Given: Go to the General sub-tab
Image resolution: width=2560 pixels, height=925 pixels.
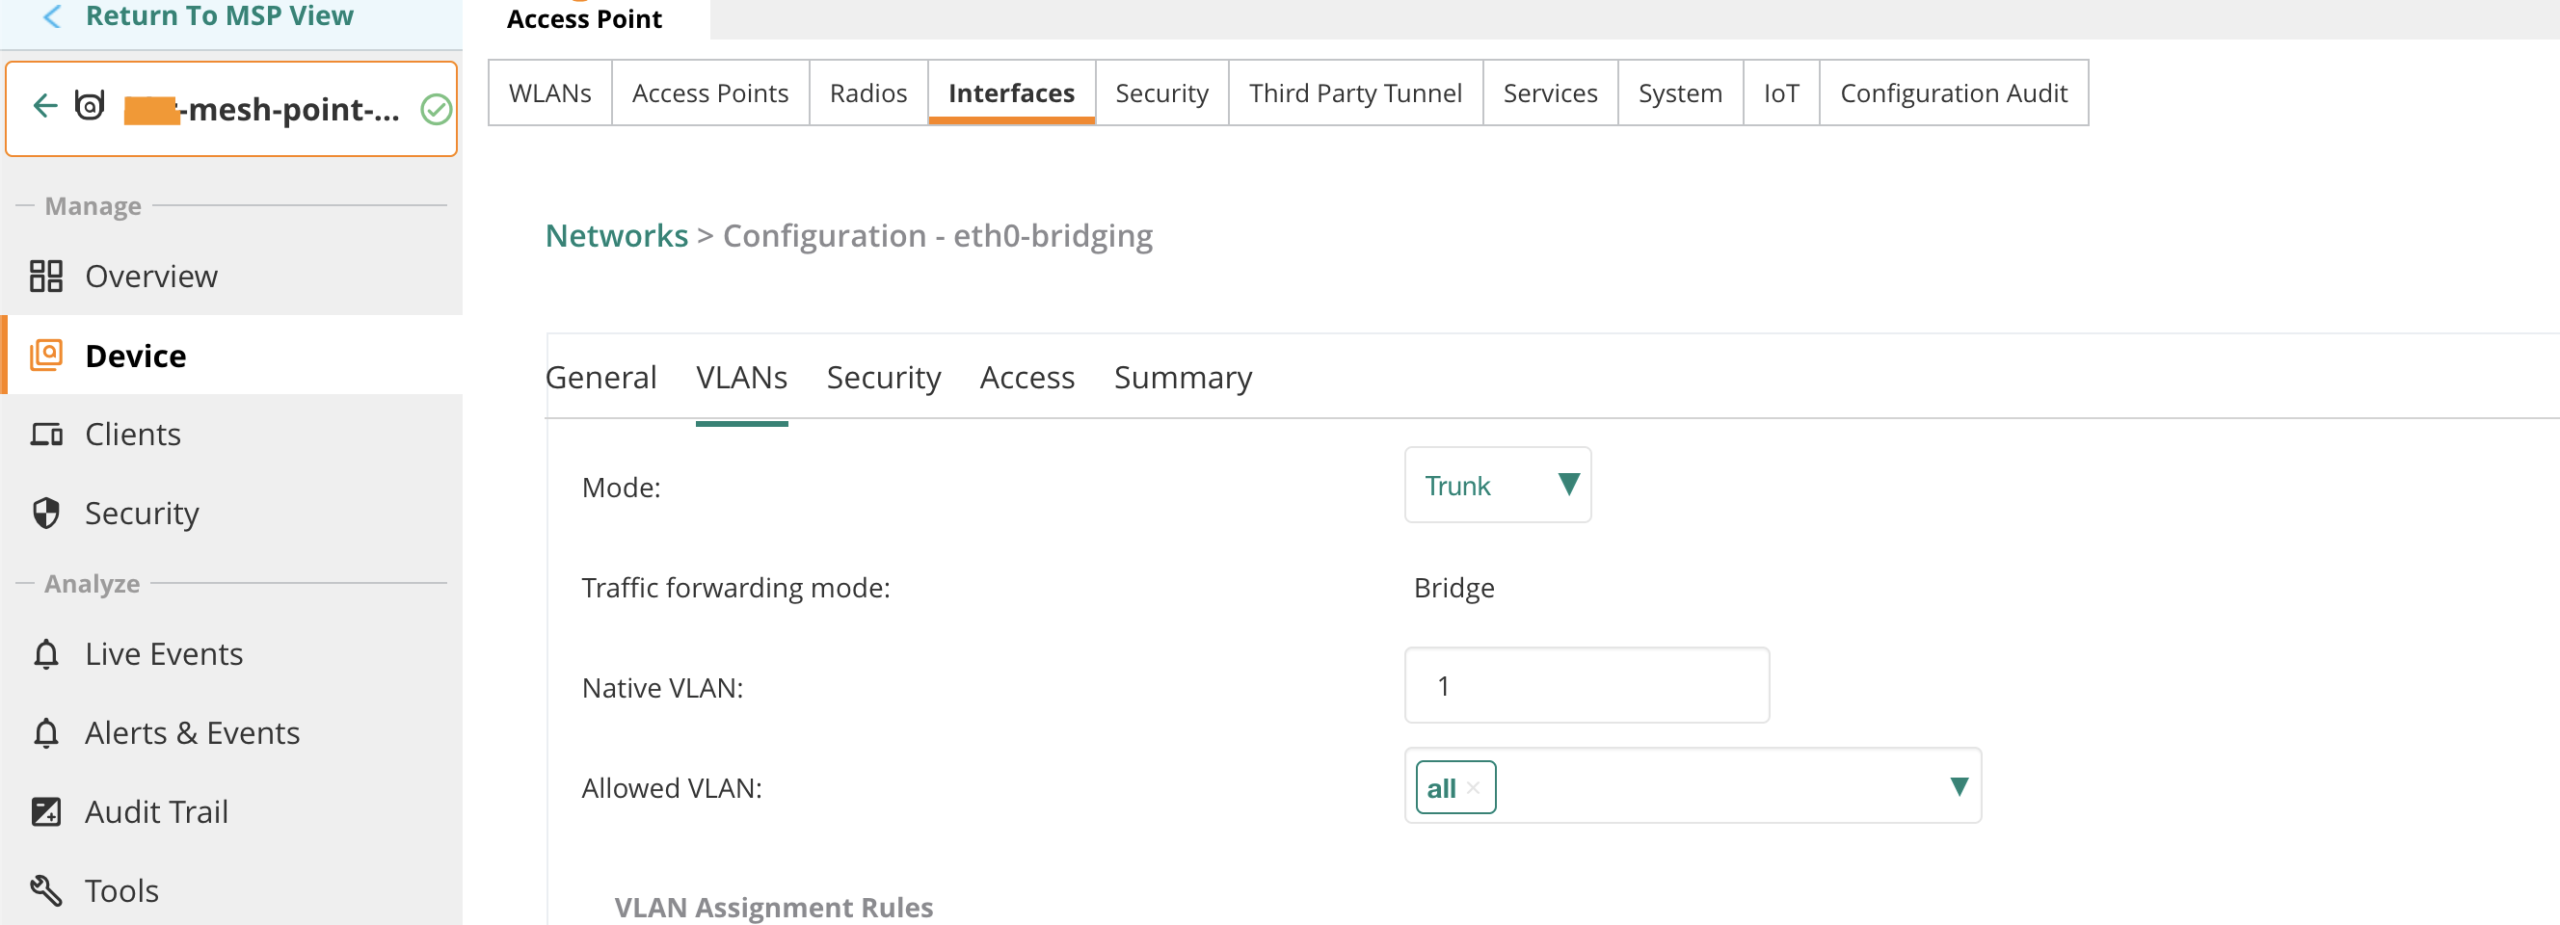Looking at the screenshot, I should [600, 378].
